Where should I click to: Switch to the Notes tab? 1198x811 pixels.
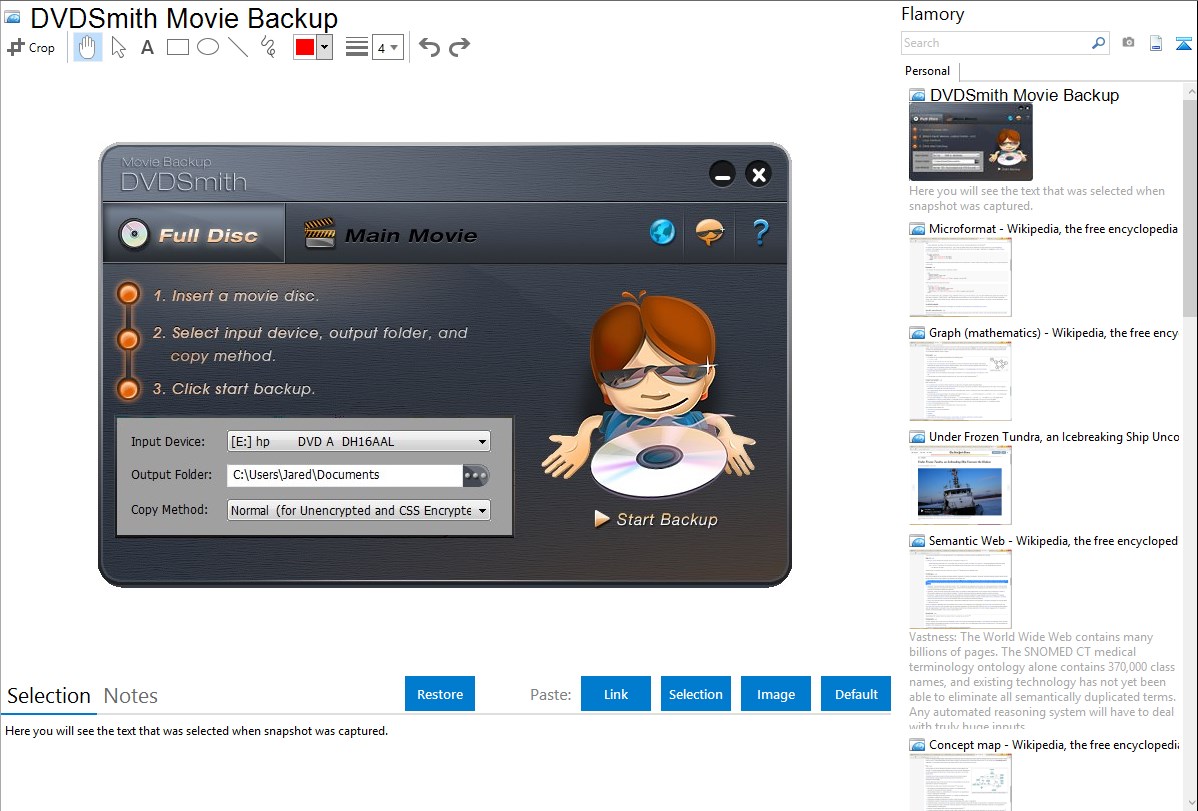(x=131, y=696)
